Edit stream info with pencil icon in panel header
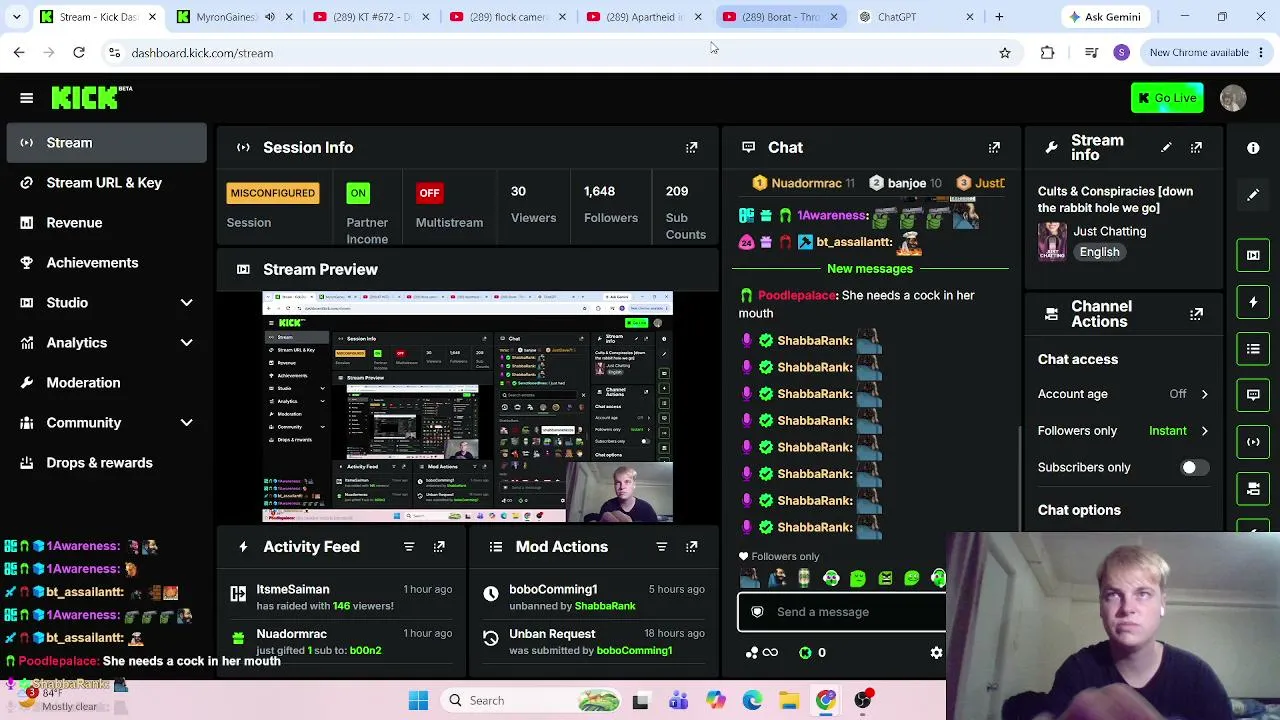This screenshot has height=720, width=1280. (1166, 148)
